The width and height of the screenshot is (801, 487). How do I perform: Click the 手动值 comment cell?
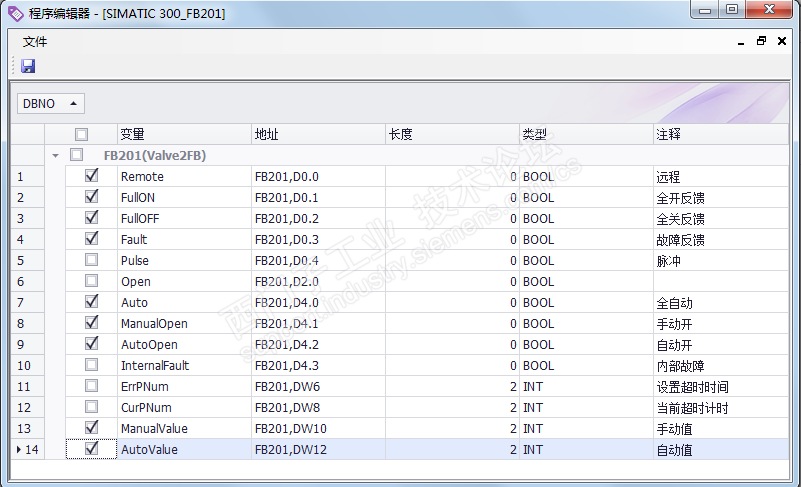[x=721, y=428]
